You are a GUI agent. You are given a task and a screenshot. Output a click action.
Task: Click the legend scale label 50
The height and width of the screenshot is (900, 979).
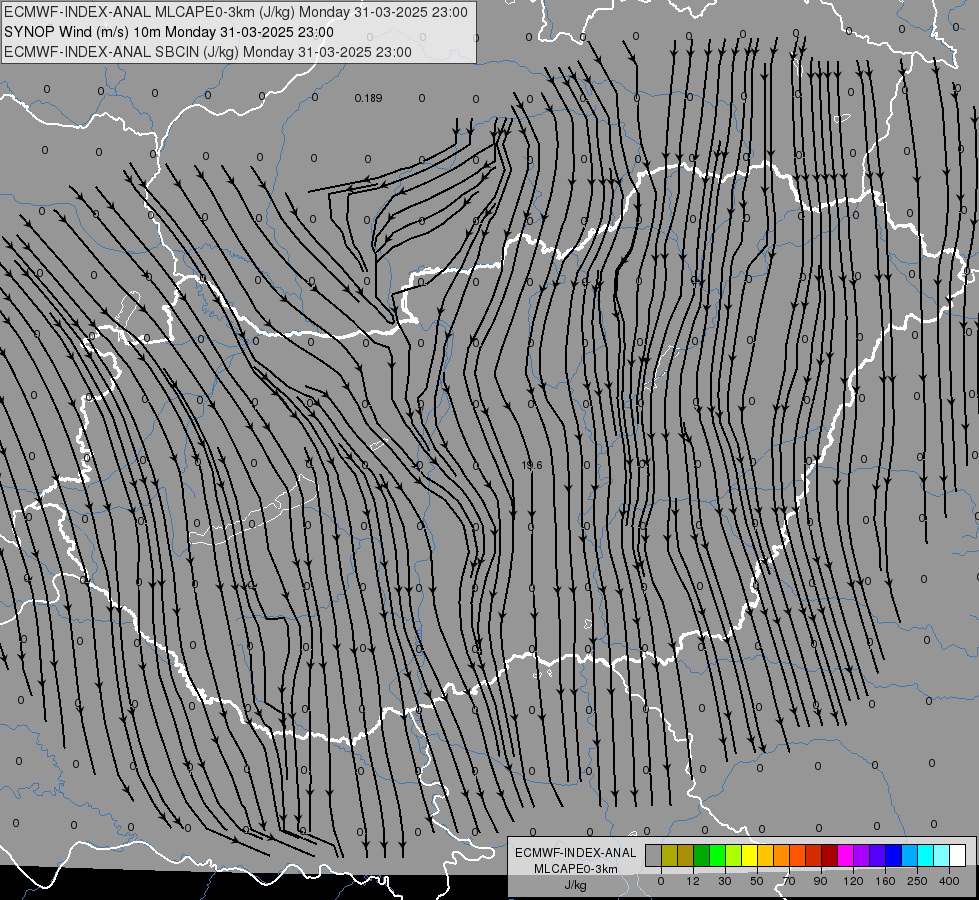(757, 881)
